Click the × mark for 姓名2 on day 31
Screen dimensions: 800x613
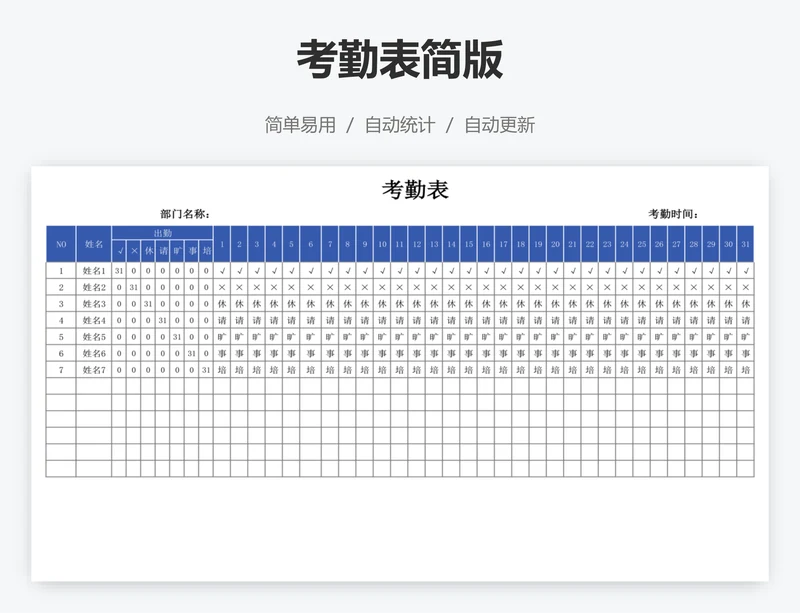[745, 287]
